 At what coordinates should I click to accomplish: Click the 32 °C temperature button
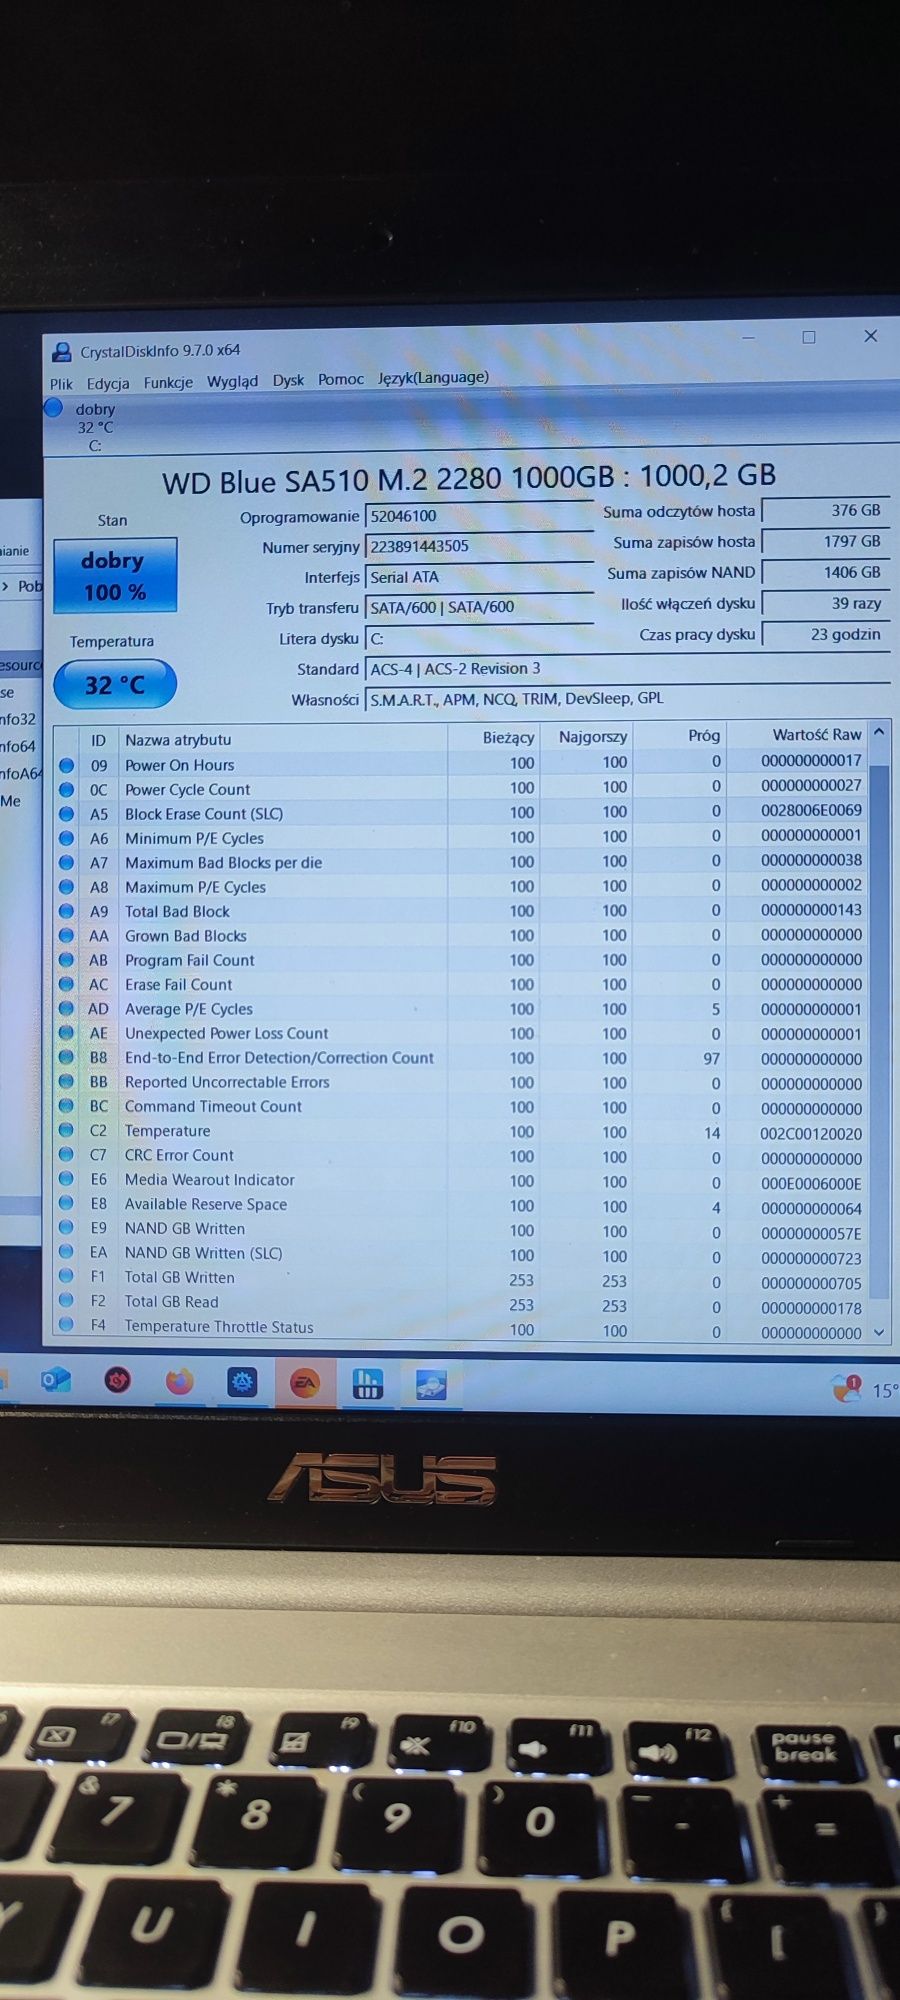point(115,685)
